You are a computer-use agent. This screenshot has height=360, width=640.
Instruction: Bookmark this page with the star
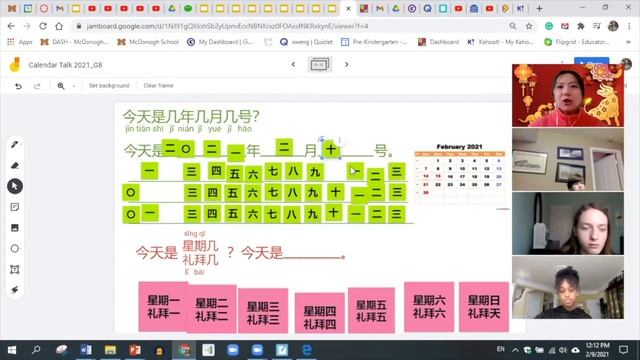[529, 26]
